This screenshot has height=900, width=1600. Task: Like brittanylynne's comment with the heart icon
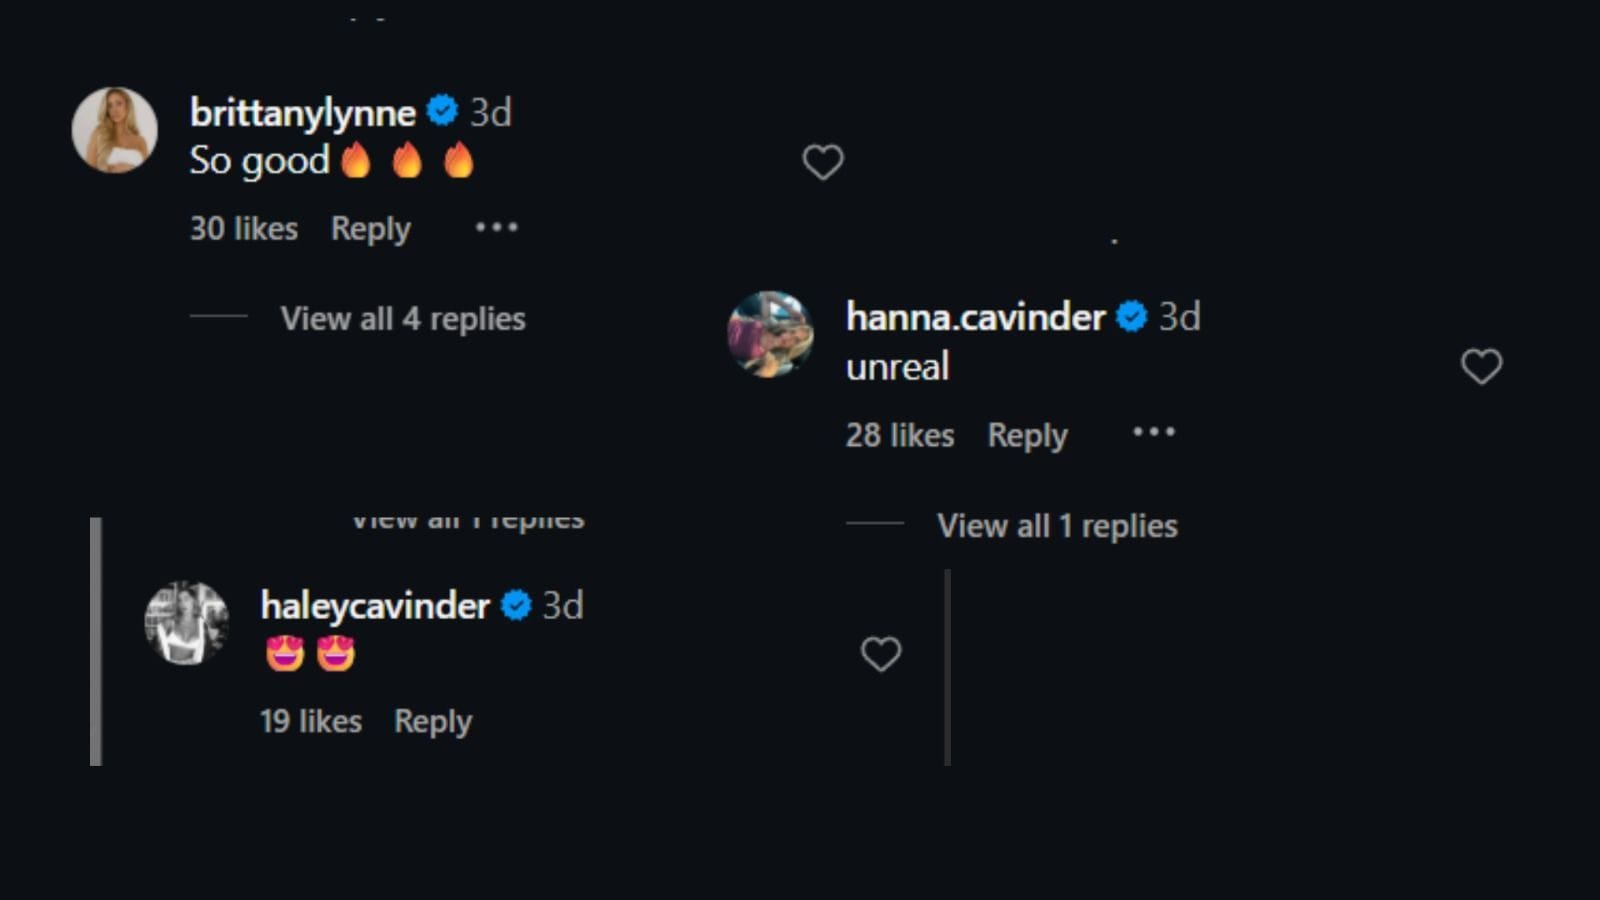pyautogui.click(x=822, y=160)
